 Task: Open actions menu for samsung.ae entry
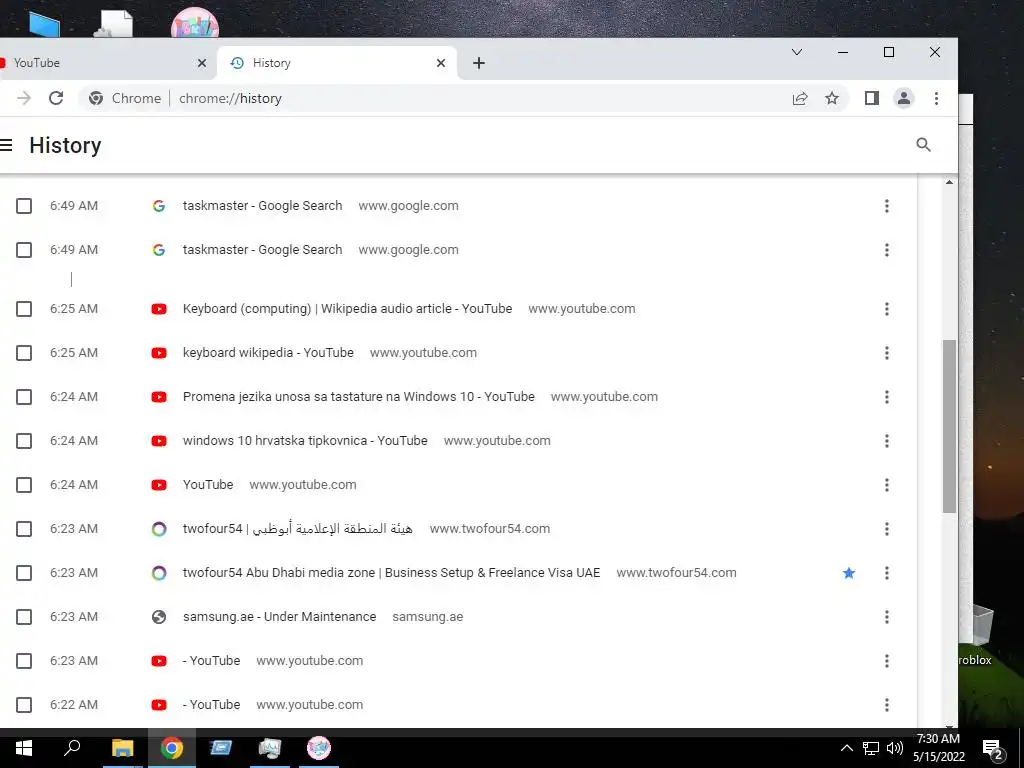click(886, 616)
